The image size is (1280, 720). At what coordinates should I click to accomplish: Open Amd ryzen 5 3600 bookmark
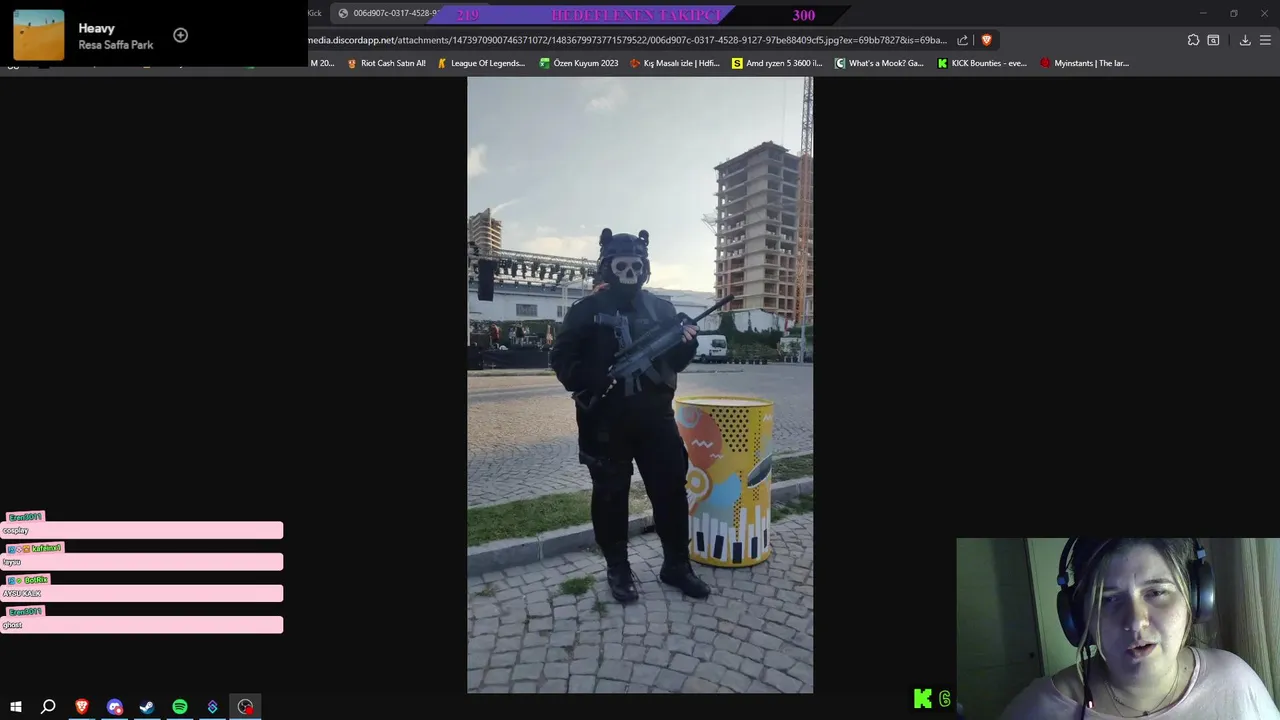coord(777,63)
